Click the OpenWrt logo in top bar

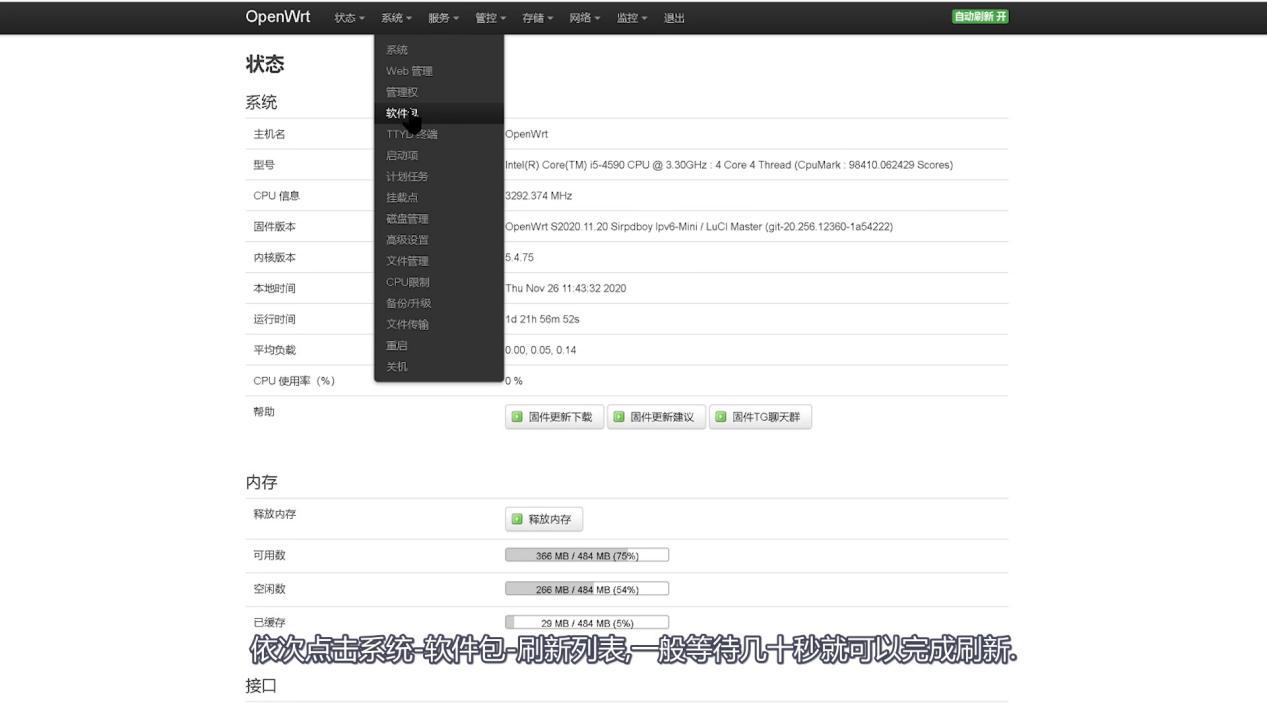coord(277,17)
